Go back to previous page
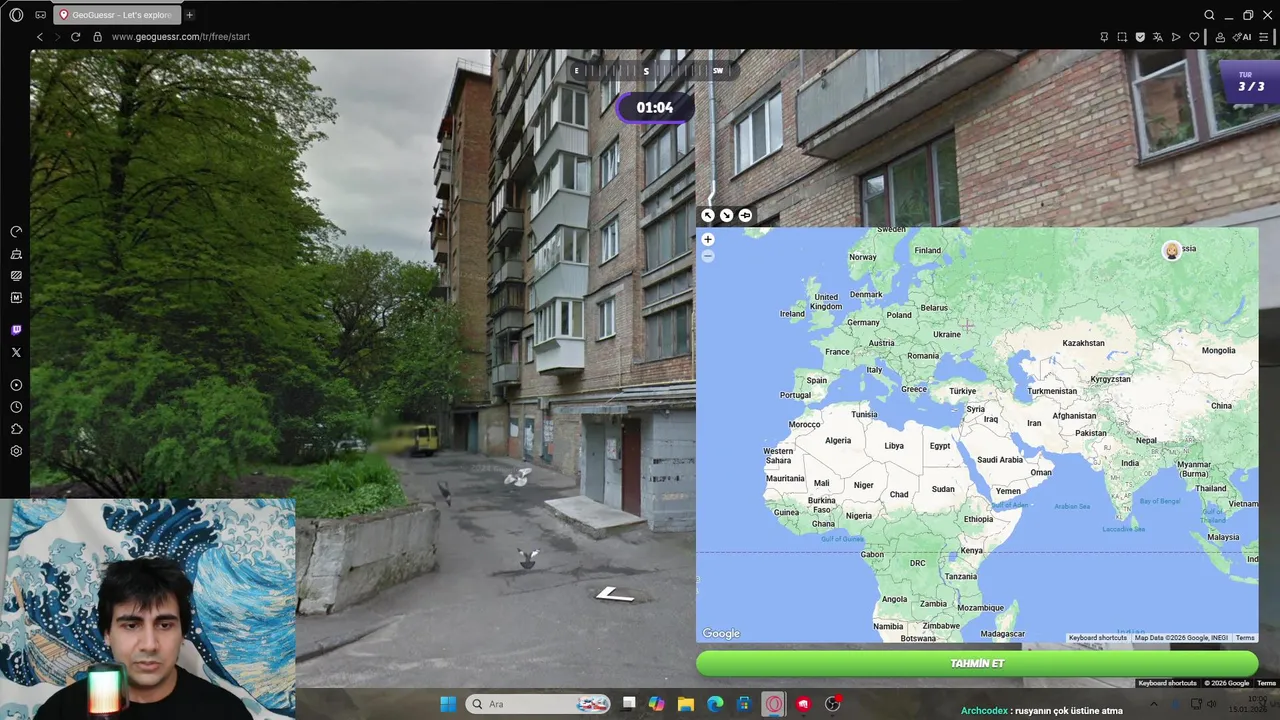 40,37
